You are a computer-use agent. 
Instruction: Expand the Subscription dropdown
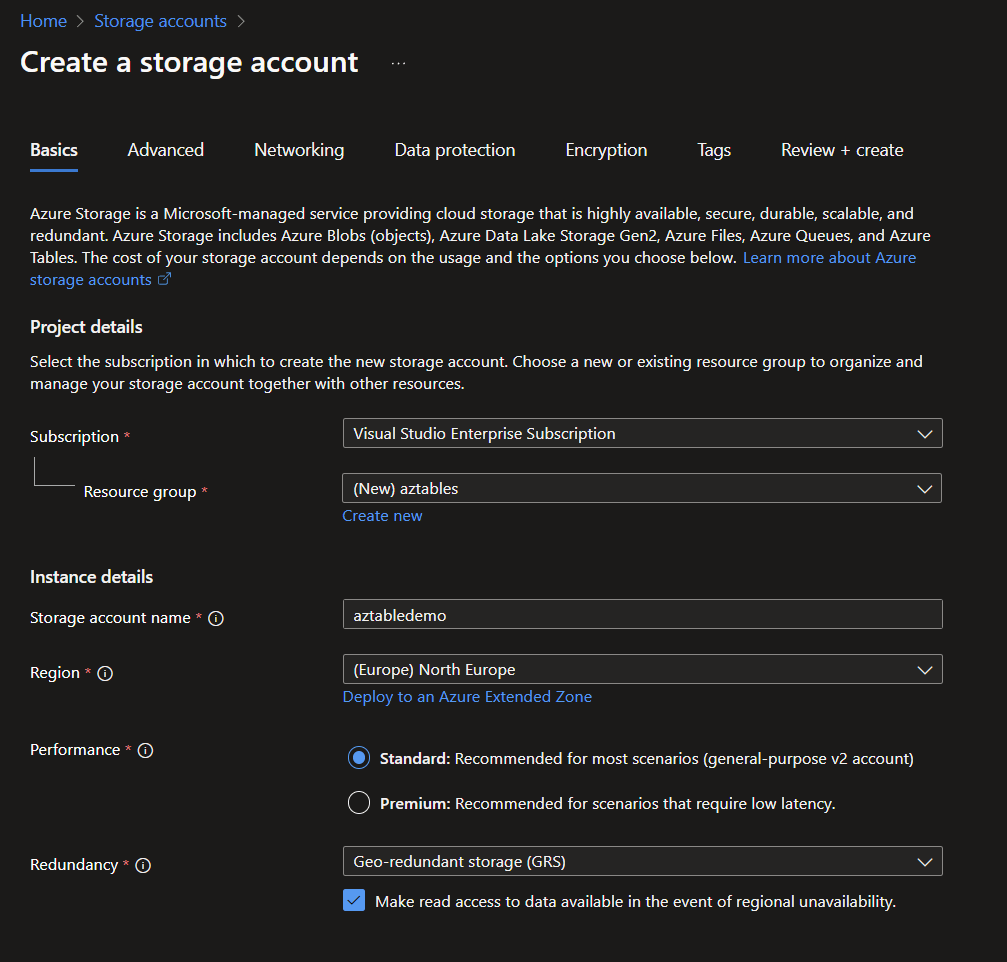(x=642, y=433)
